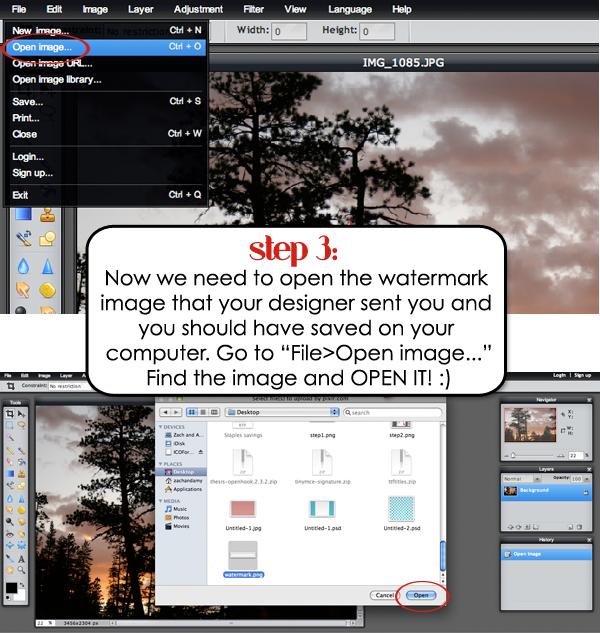Select the Crop tool in the Tools panel
The width and height of the screenshot is (600, 633).
pos(10,413)
